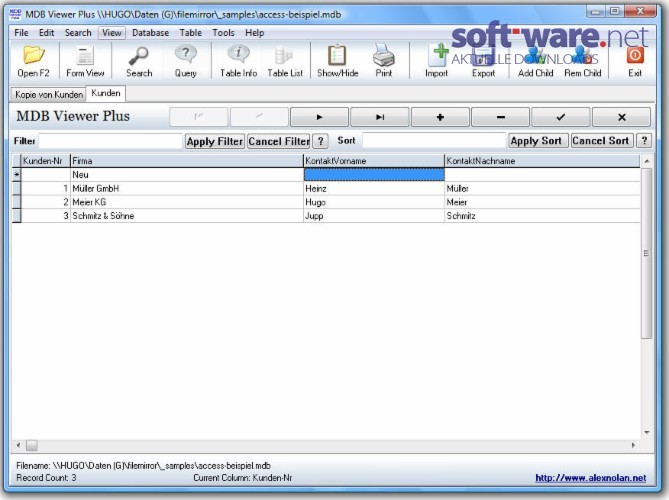Click the Apply Sort button
669x500 pixels.
click(536, 141)
